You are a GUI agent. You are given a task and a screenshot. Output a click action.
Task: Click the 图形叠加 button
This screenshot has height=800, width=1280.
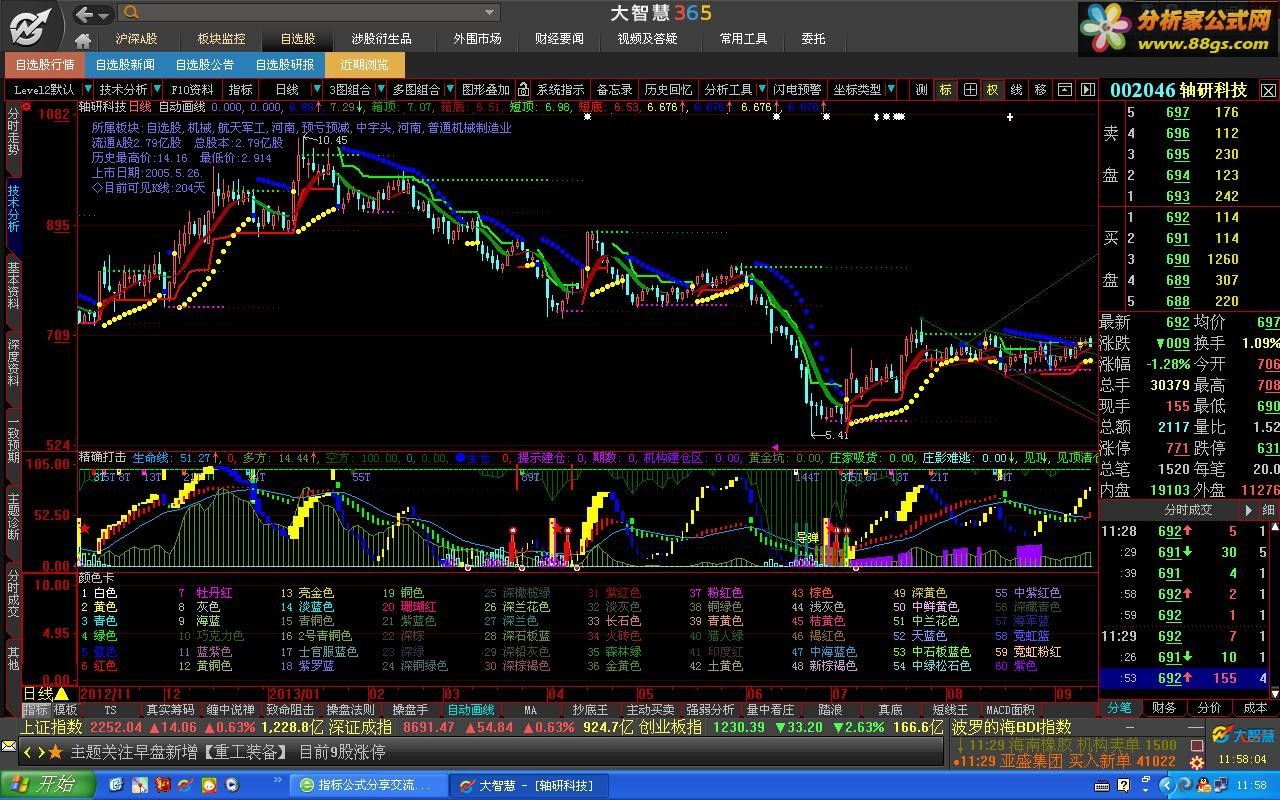486,89
